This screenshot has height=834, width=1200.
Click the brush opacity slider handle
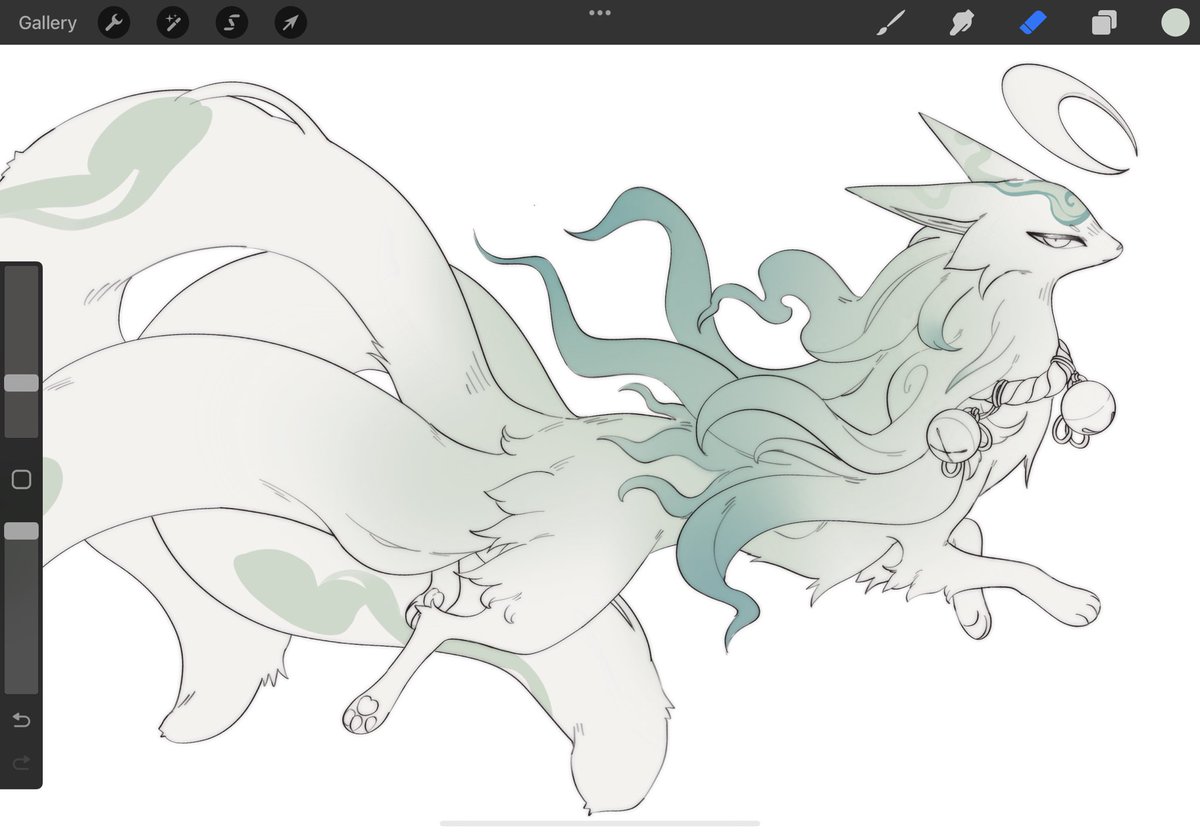point(21,531)
